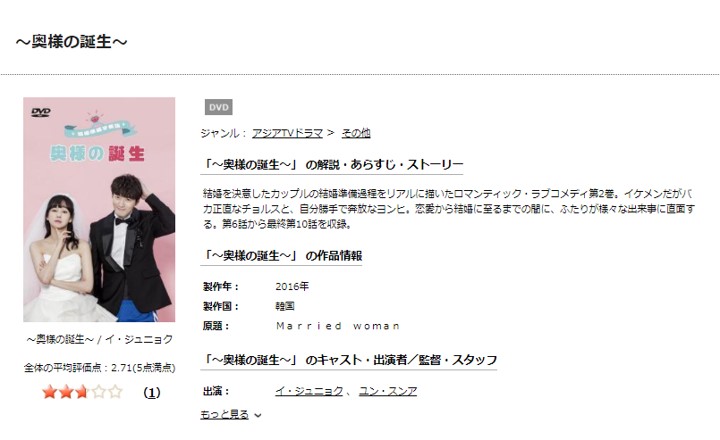Viewport: 720px width, 440px height.
Task: Click the caption ～奥様の誕生～ / イ・ジュニョク
Action: pyautogui.click(x=100, y=339)
